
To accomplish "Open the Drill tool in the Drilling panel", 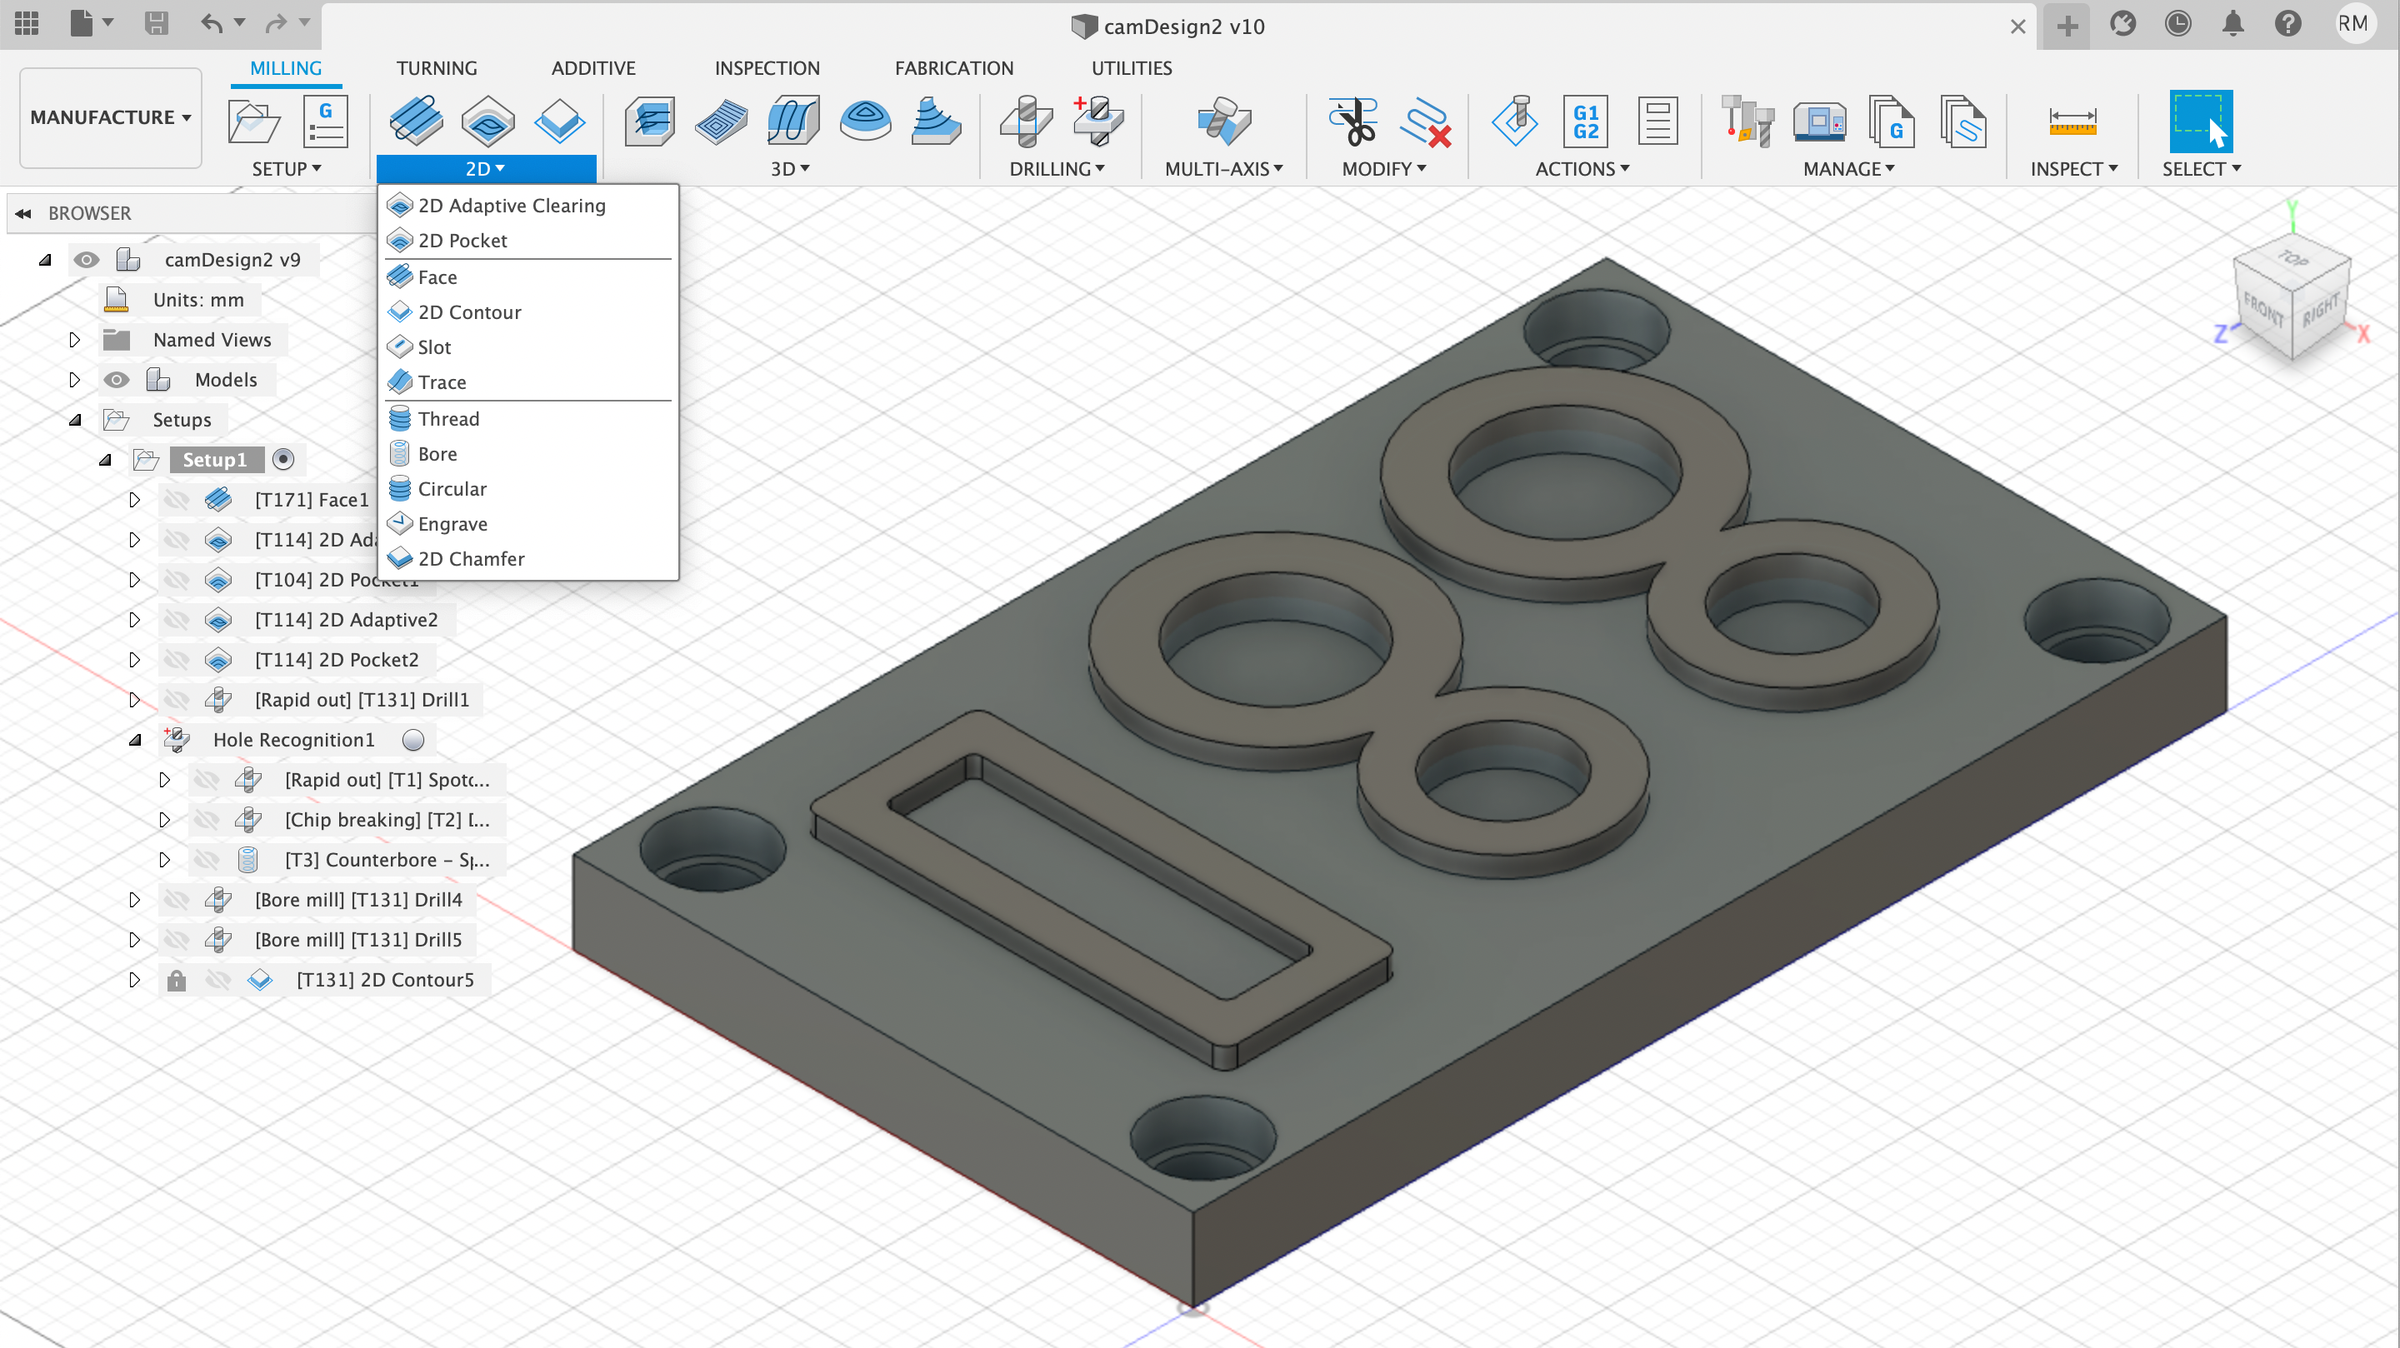I will point(1023,120).
